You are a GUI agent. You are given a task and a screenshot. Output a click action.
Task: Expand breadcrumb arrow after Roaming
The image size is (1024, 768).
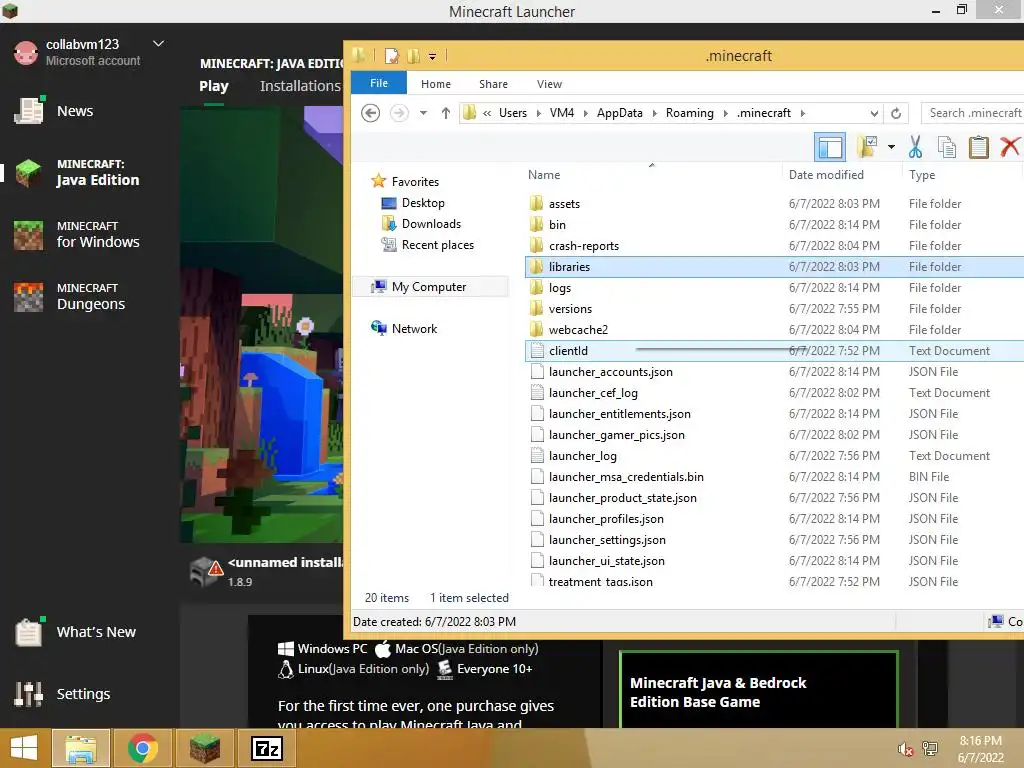point(725,114)
